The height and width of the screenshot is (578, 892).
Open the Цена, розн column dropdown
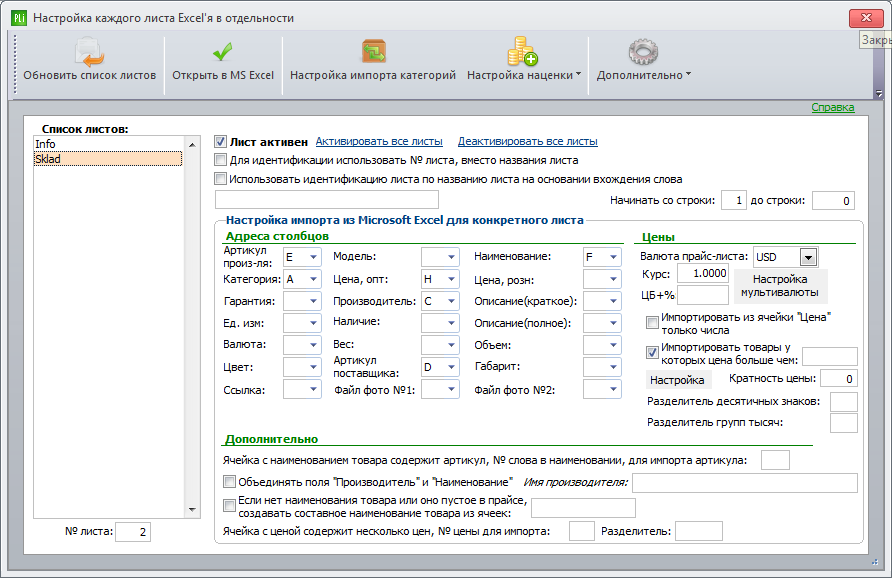(613, 279)
